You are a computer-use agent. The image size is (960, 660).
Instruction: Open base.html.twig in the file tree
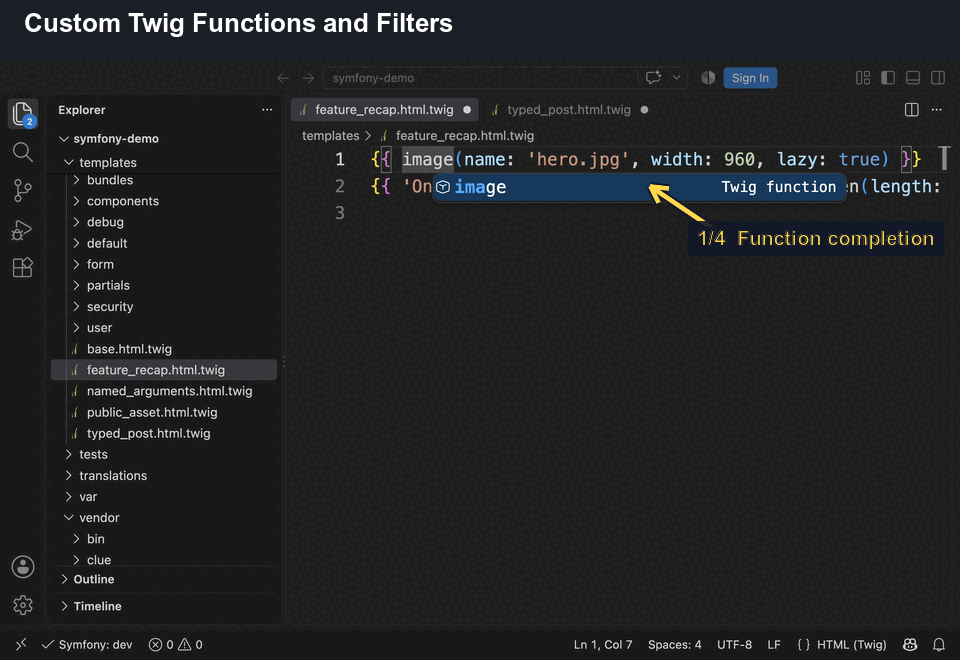coord(163,348)
